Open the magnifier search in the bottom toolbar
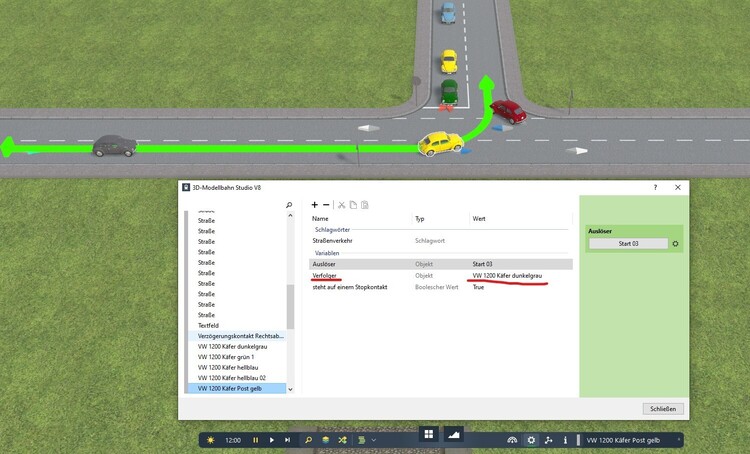The image size is (750, 454). coord(309,440)
